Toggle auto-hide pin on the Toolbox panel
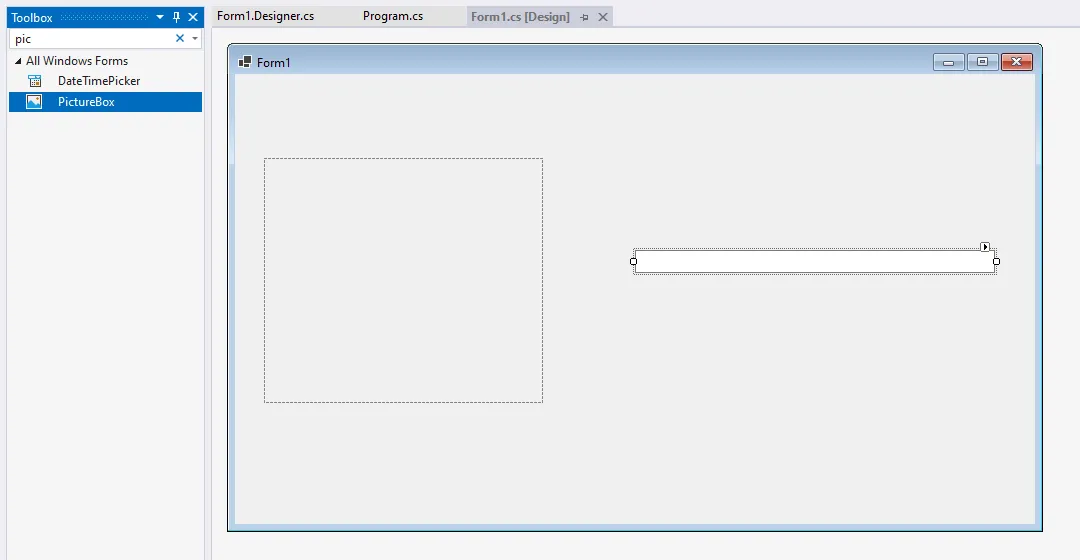 [177, 17]
